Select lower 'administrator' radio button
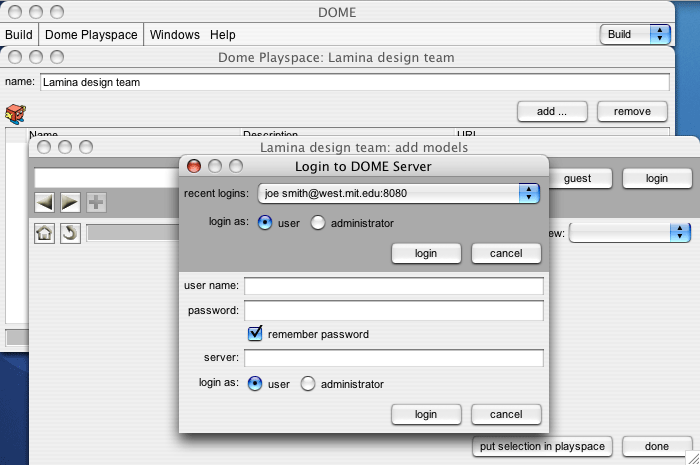This screenshot has height=465, width=700. tap(308, 383)
